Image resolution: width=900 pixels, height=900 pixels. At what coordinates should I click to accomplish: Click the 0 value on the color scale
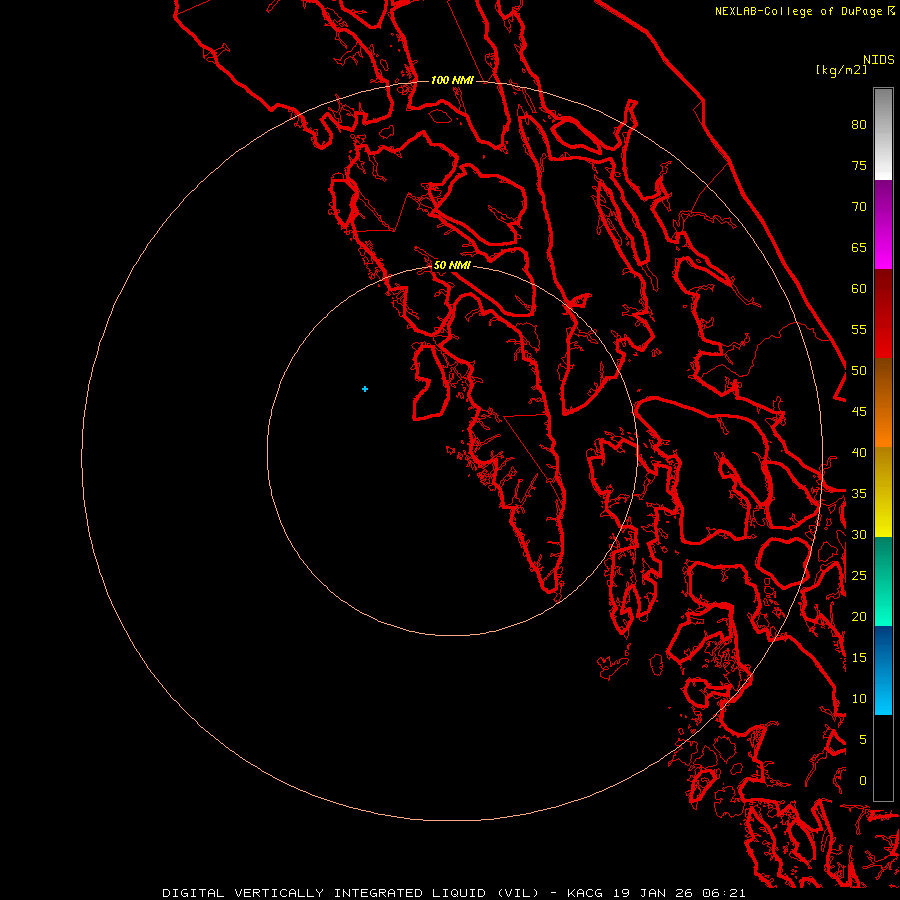[x=863, y=781]
